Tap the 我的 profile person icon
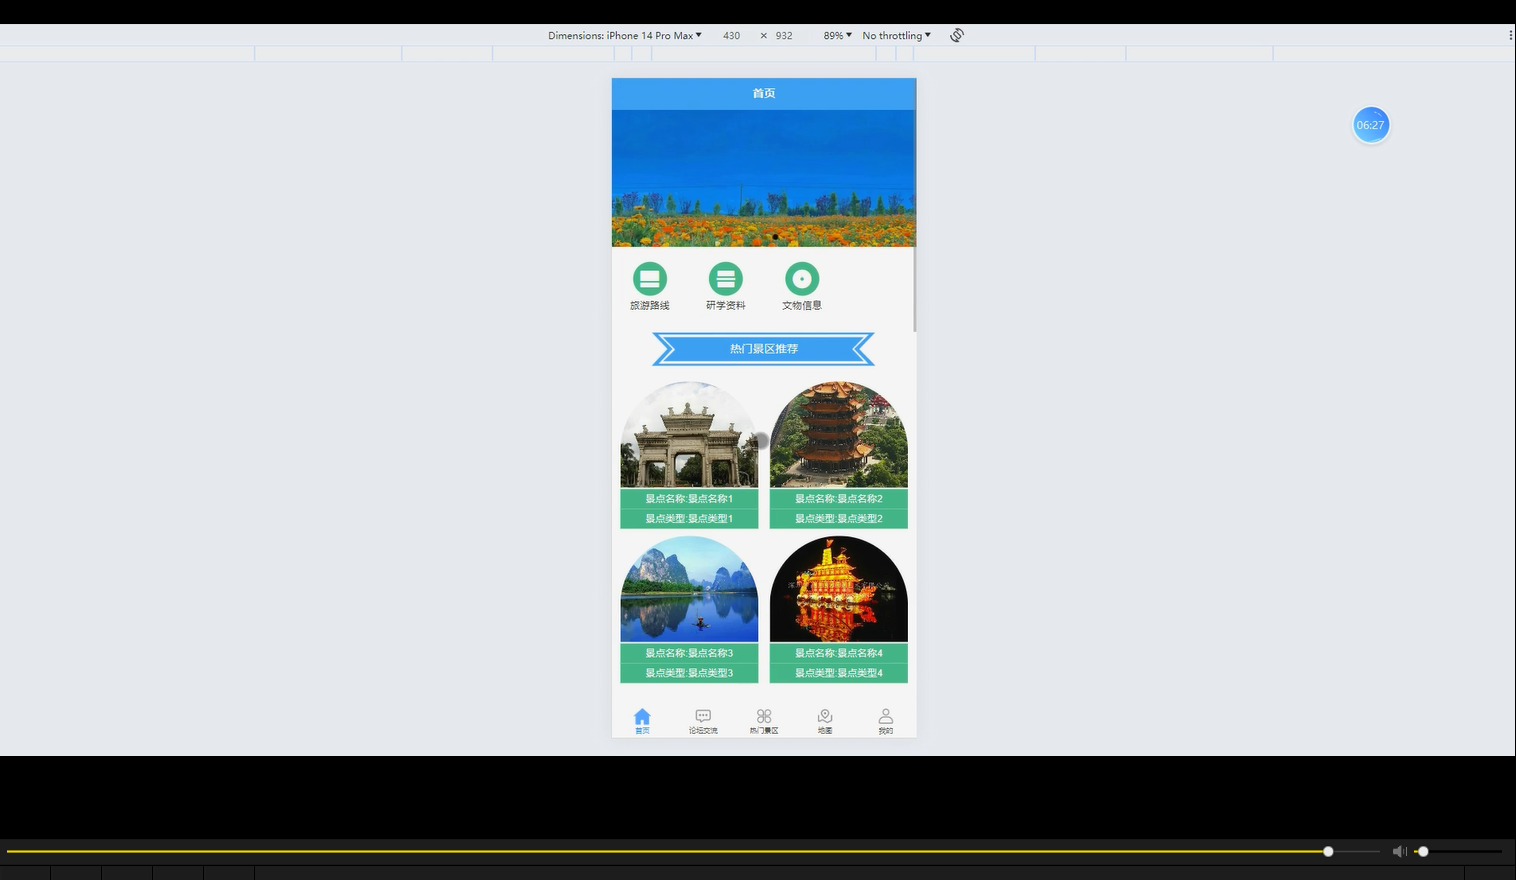The height and width of the screenshot is (880, 1516). tap(885, 714)
